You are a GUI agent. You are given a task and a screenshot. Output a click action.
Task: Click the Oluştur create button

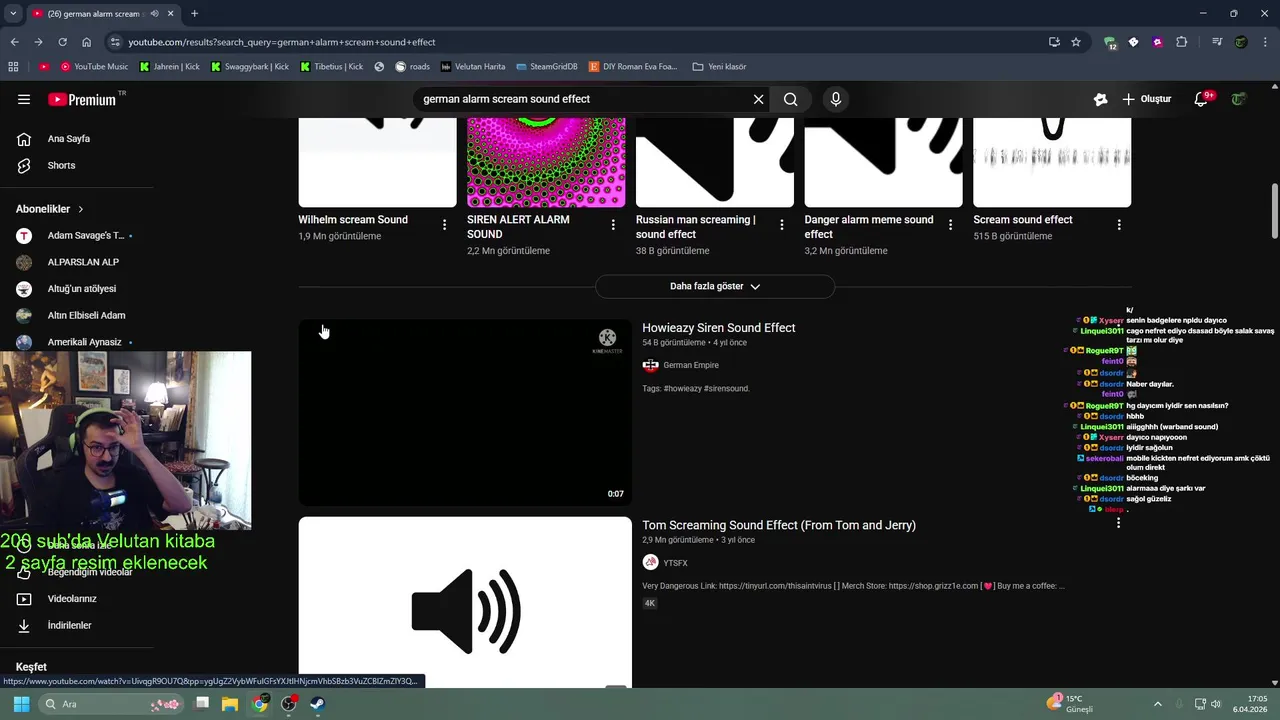click(1146, 99)
